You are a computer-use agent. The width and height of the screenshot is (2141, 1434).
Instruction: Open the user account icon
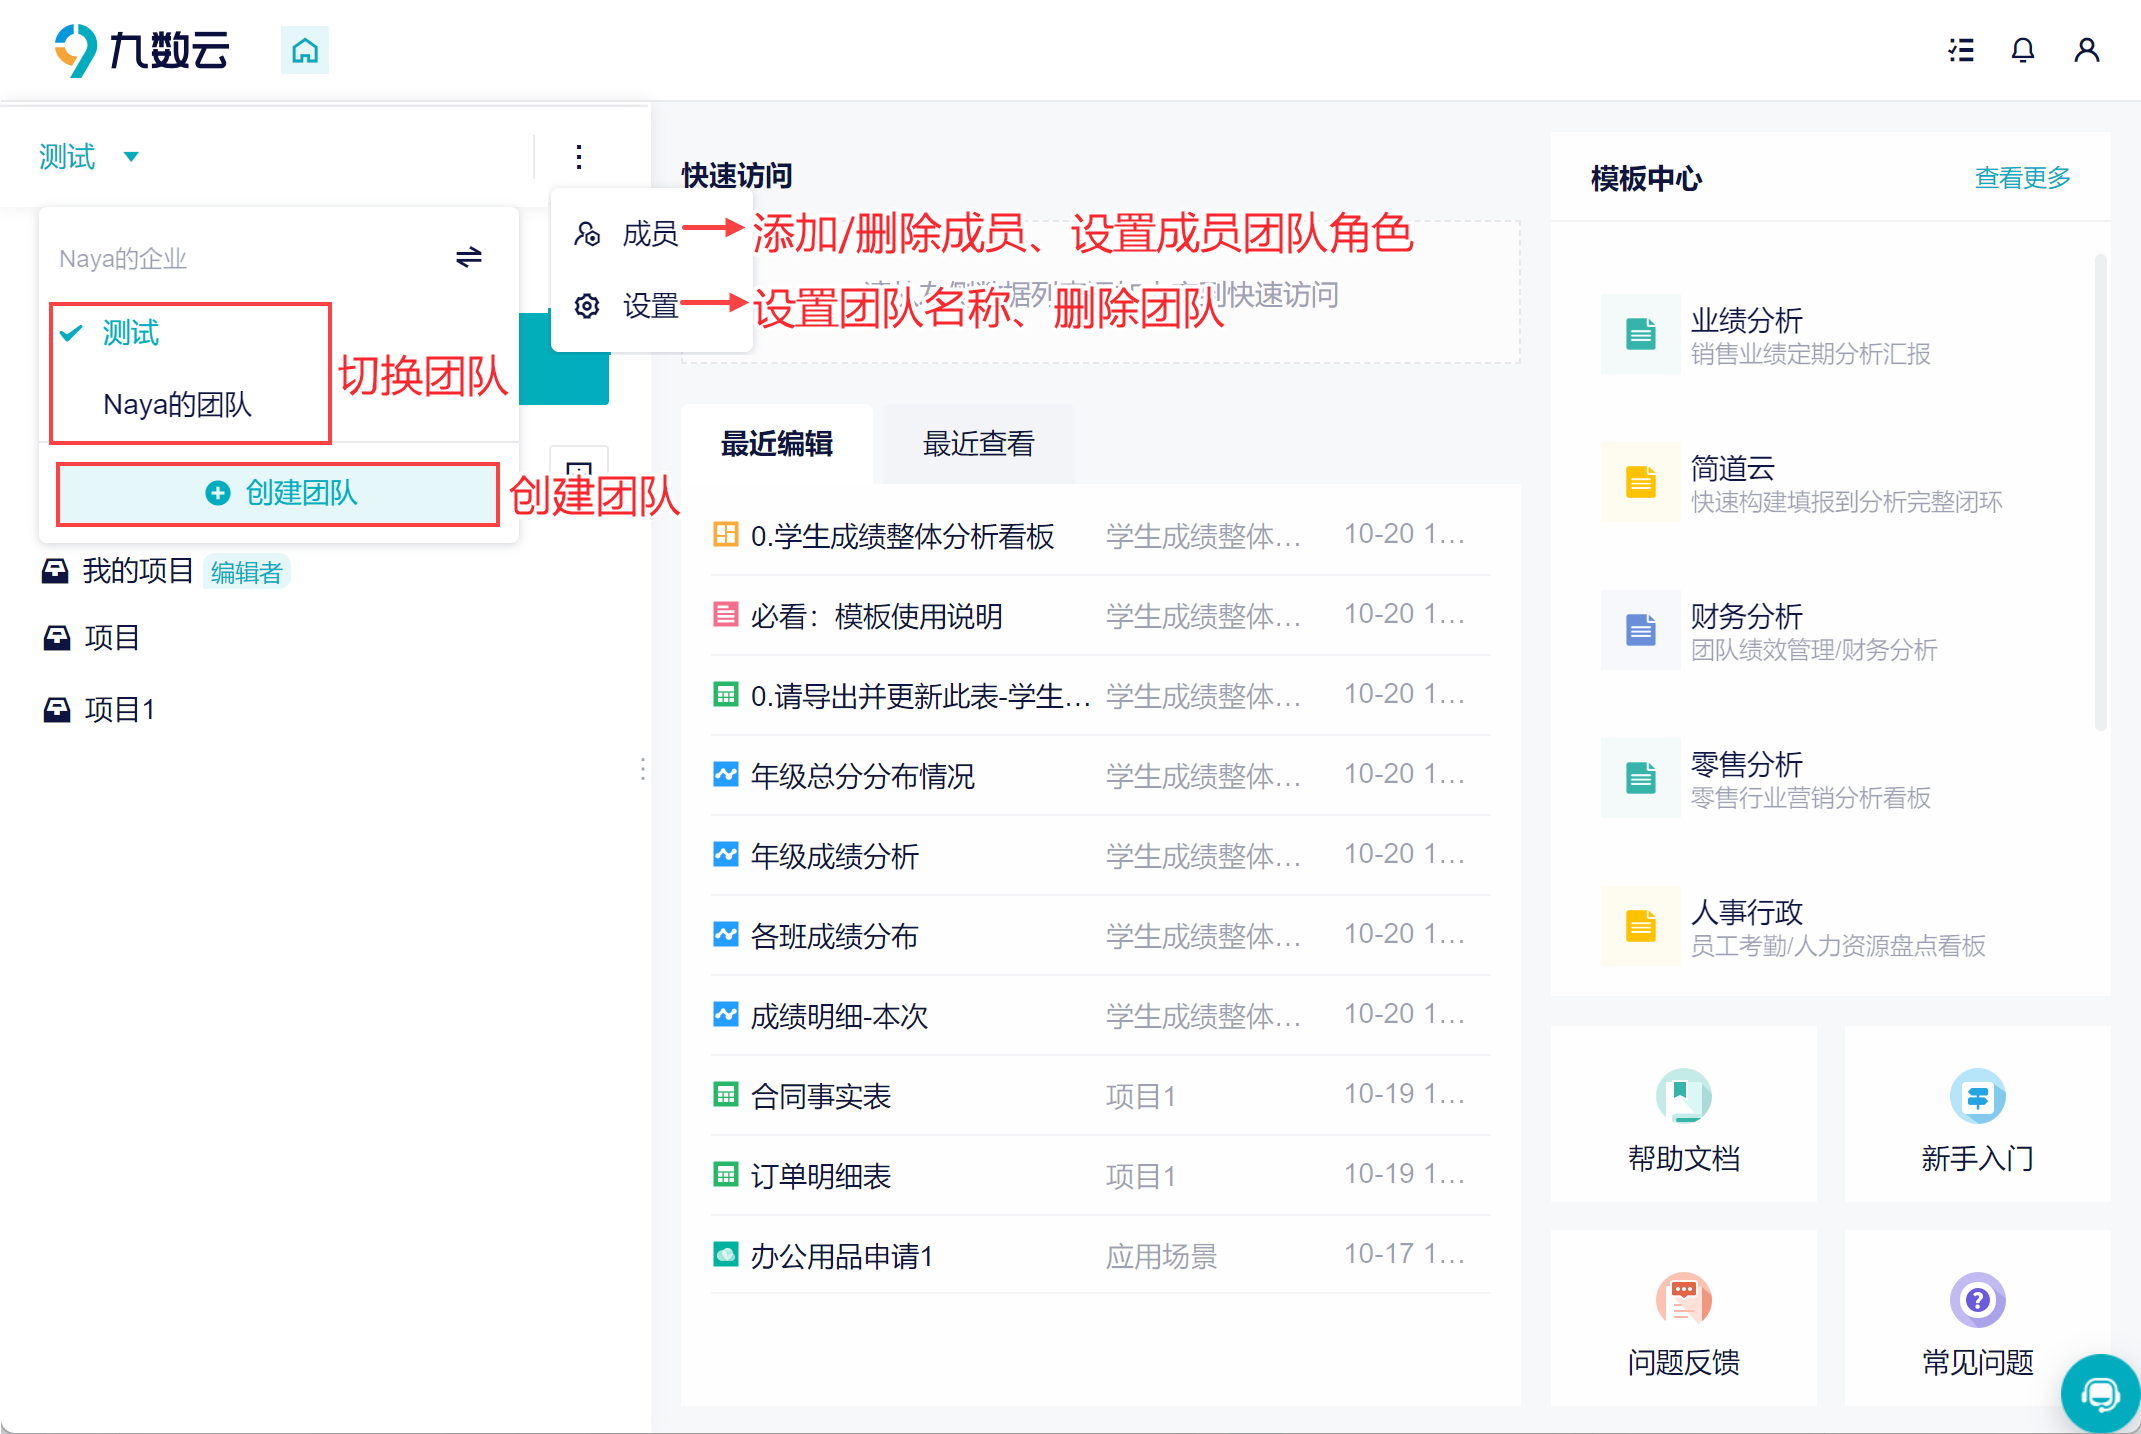pyautogui.click(x=2086, y=50)
